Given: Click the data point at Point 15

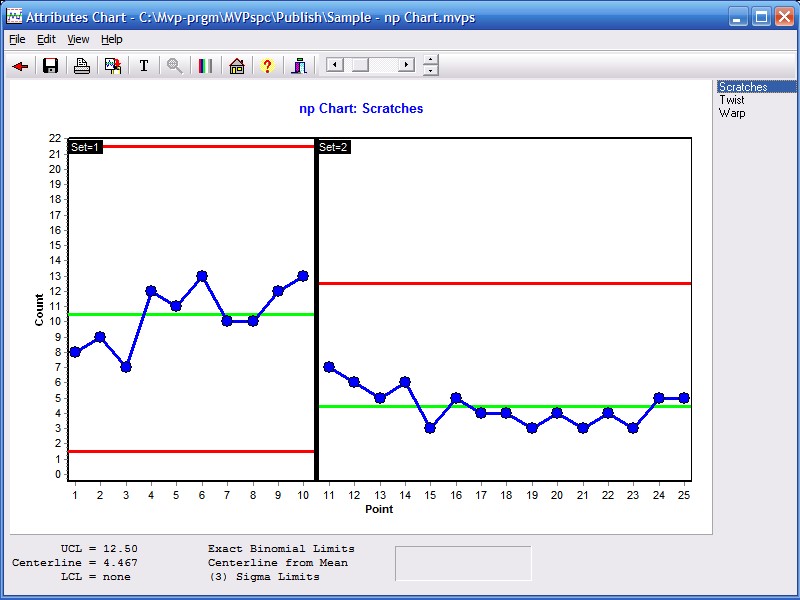Looking at the screenshot, I should tap(430, 428).
